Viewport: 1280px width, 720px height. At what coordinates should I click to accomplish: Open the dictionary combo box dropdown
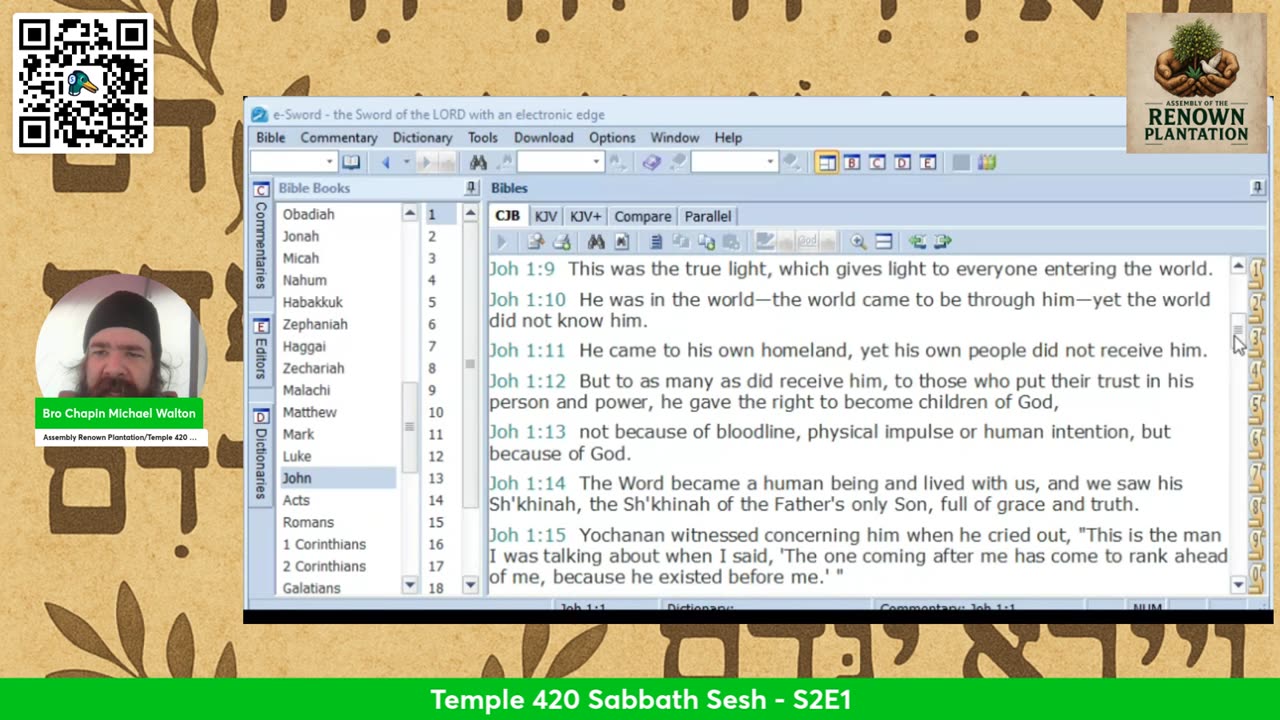coord(770,162)
